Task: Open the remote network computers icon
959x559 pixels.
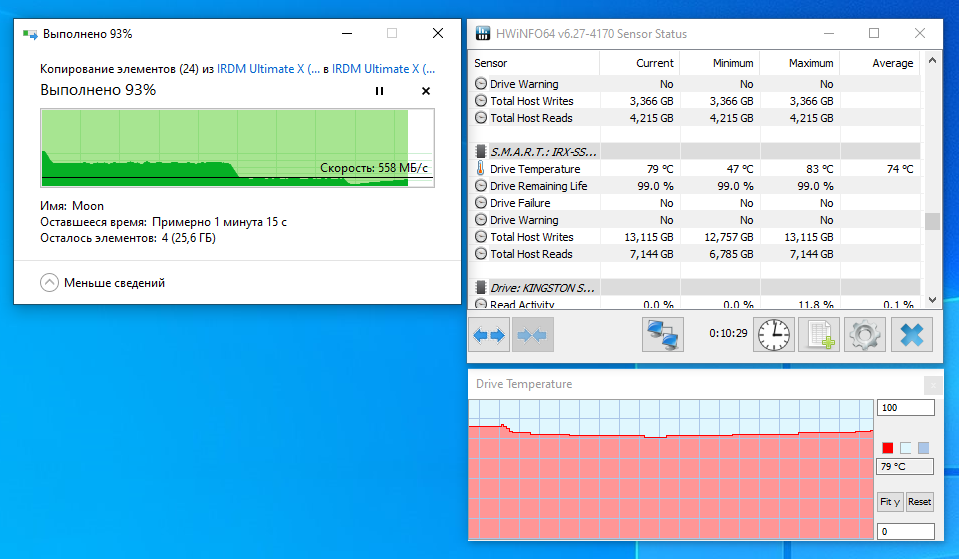Action: pos(663,335)
